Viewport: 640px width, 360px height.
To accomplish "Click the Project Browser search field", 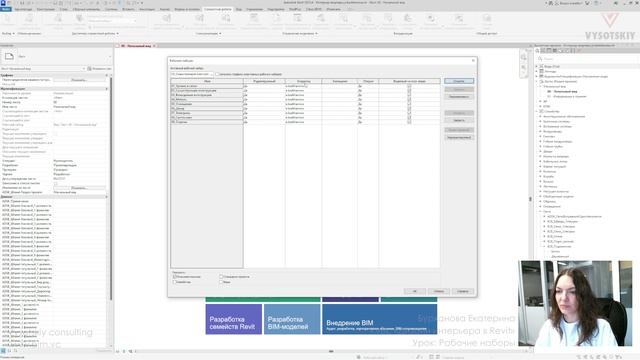I will click(x=588, y=59).
